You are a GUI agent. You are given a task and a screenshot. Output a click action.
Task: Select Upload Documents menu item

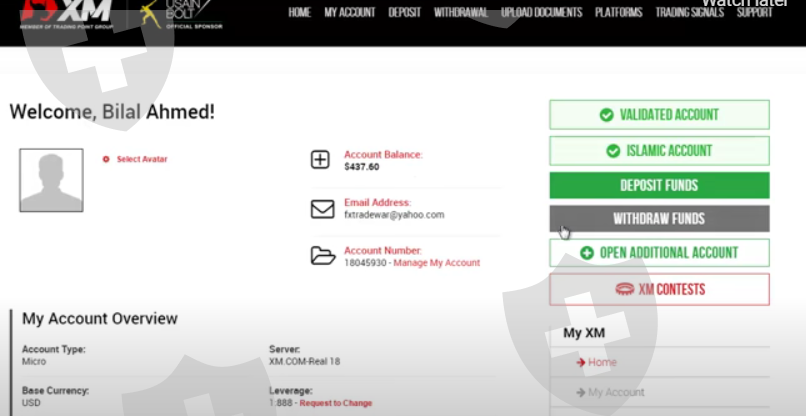542,12
